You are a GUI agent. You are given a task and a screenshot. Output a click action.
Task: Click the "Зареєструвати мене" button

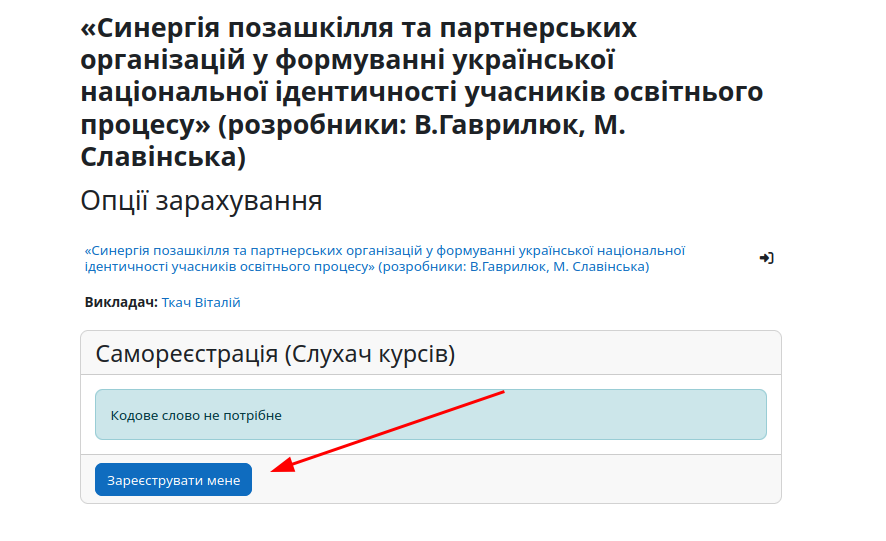[173, 479]
